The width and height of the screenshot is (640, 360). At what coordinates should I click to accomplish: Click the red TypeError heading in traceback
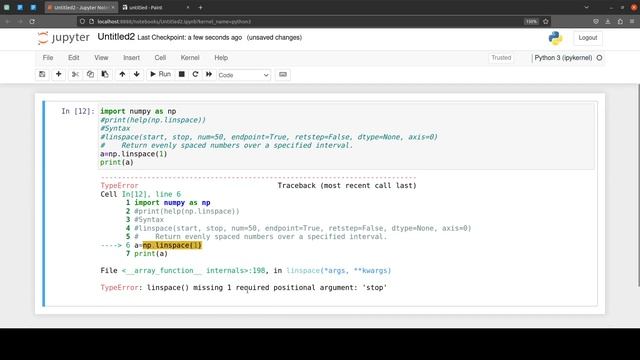[119, 185]
